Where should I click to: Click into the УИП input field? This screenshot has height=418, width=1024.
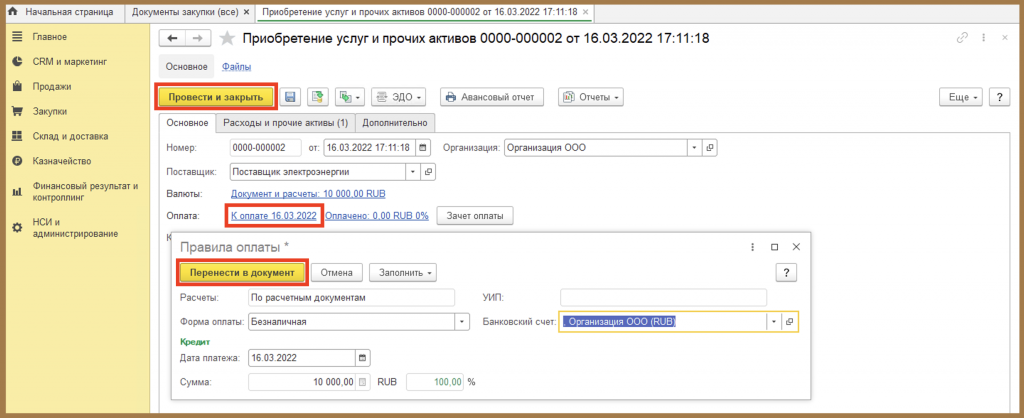663,298
